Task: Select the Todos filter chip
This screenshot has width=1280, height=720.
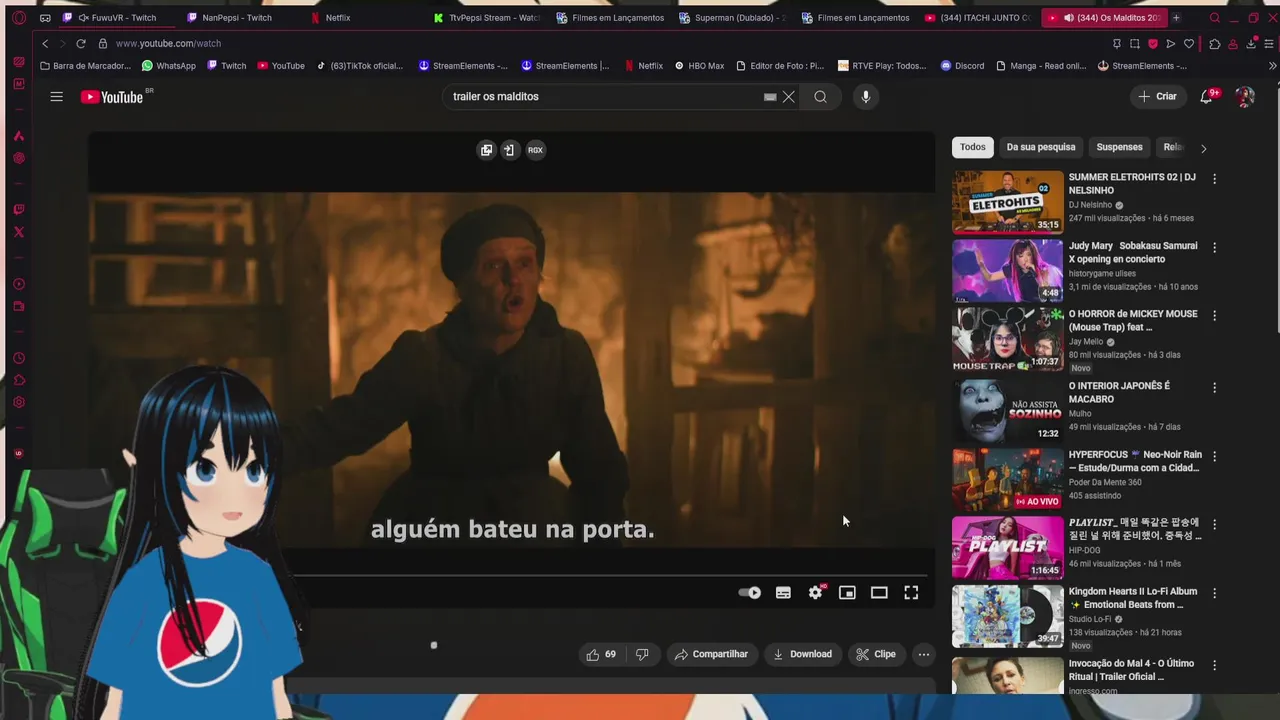Action: (x=973, y=147)
